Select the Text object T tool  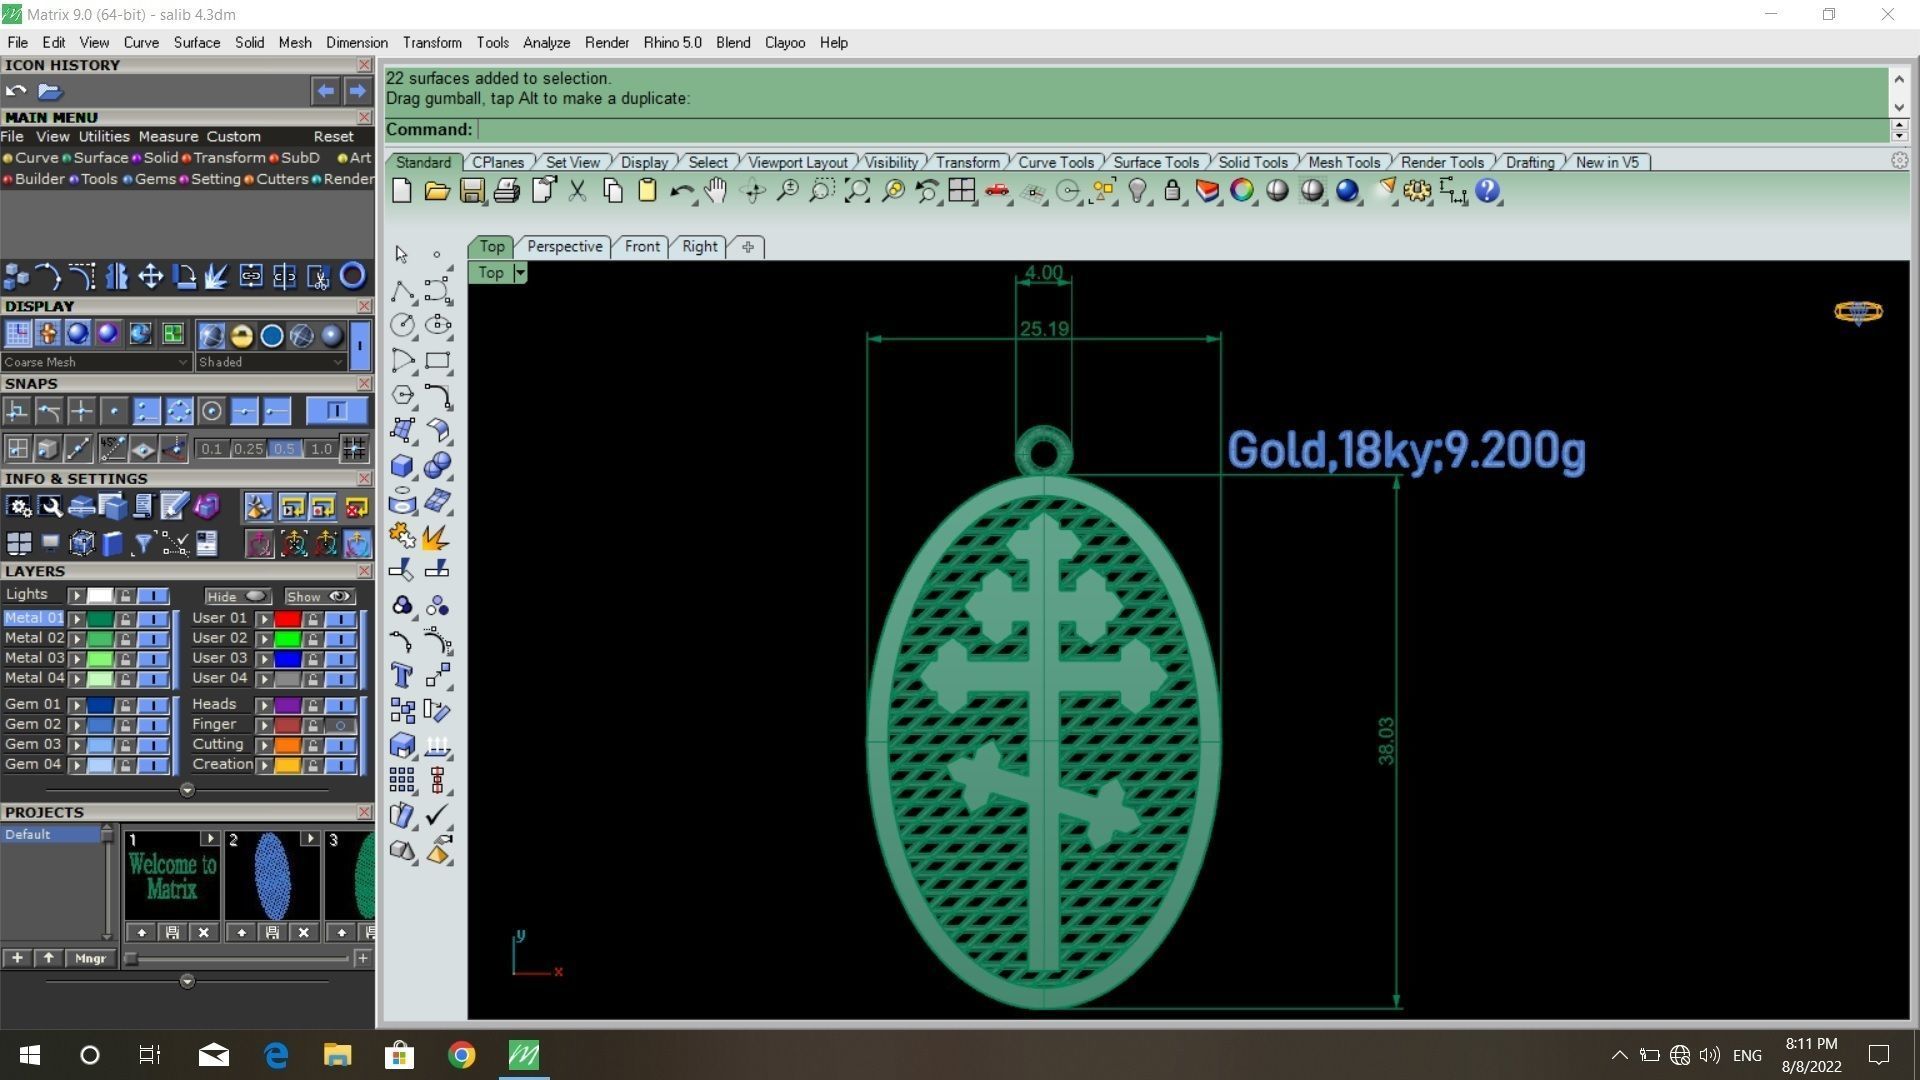point(402,675)
